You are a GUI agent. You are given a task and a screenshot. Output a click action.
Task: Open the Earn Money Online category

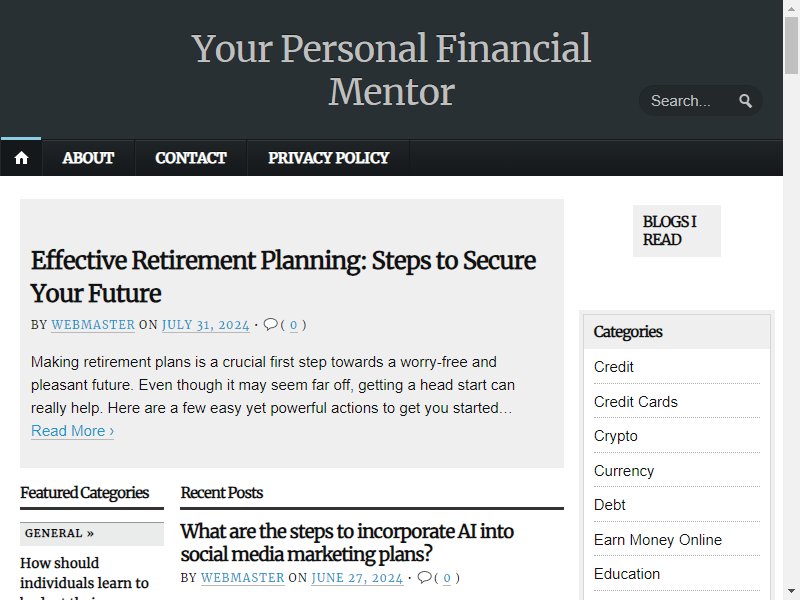[658, 540]
